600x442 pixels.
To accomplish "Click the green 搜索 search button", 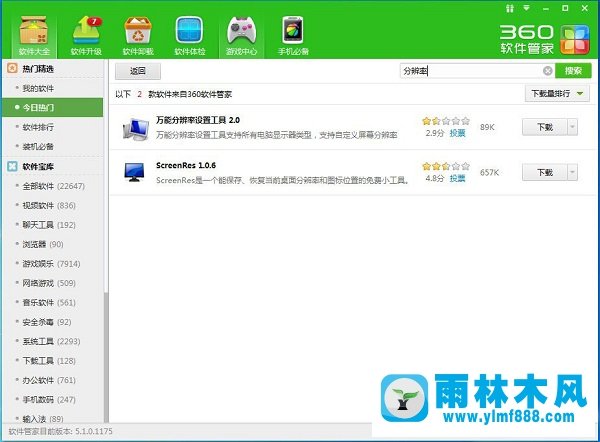I will 573,71.
